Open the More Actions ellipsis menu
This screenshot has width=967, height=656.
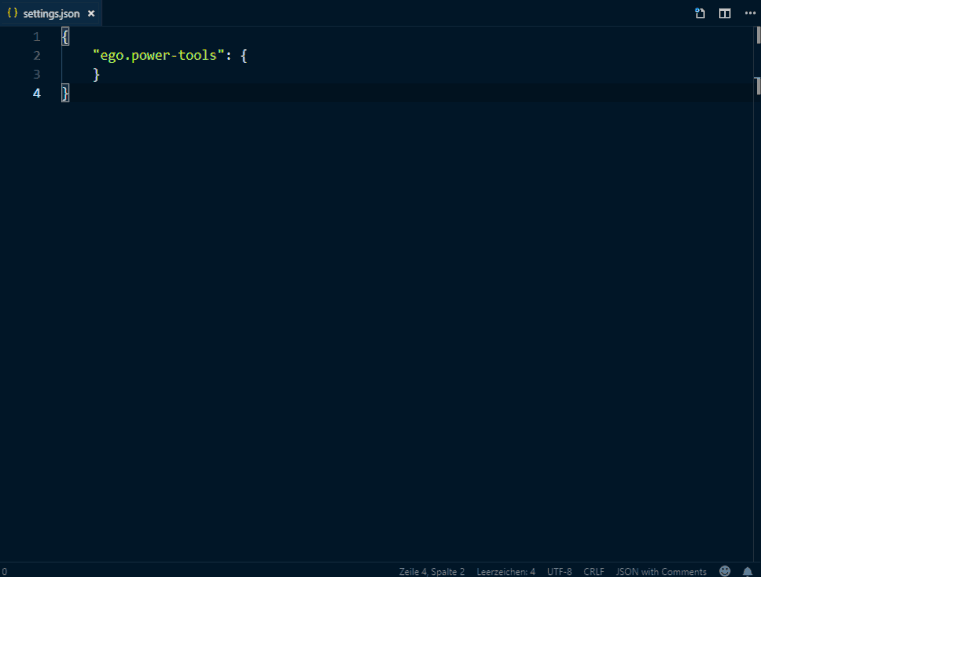pyautogui.click(x=750, y=13)
